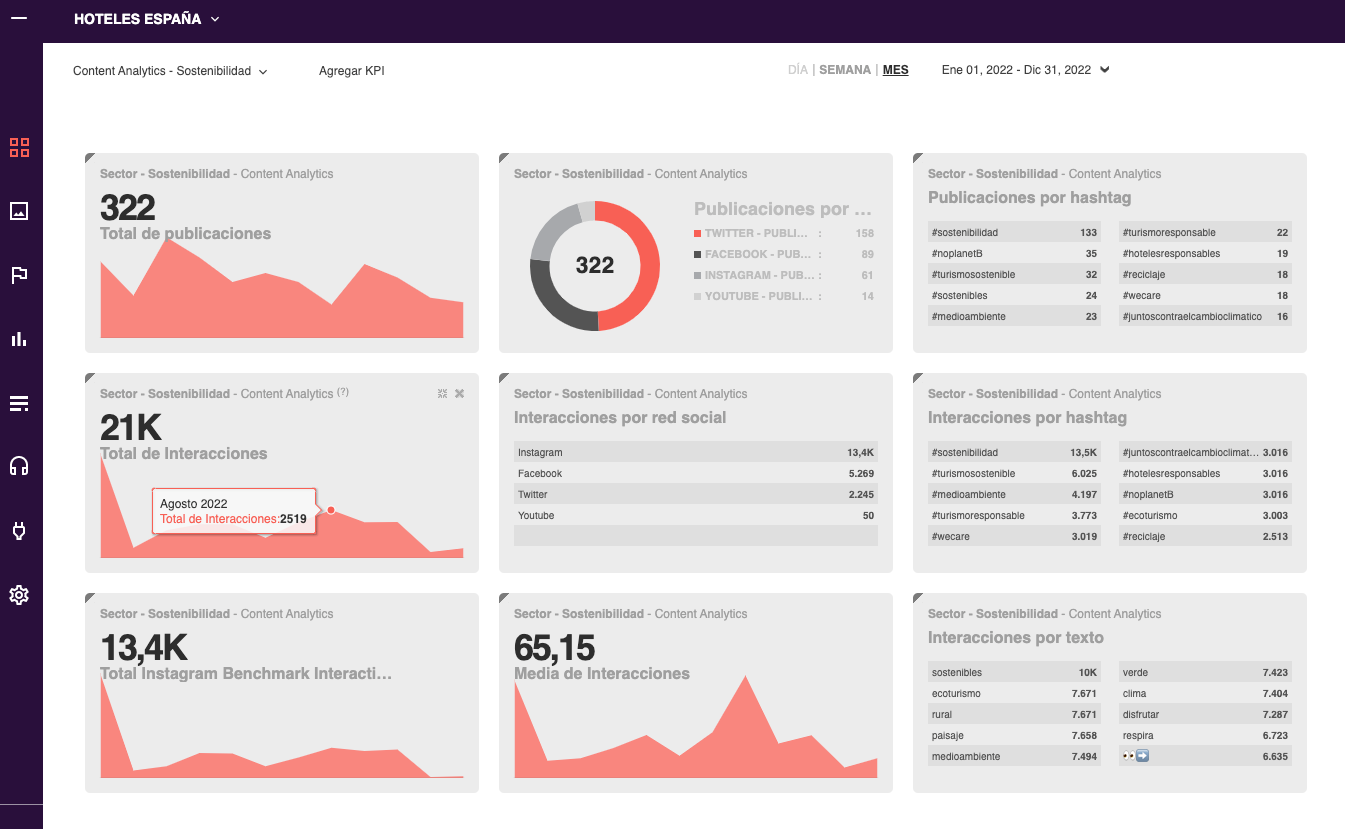Click the Agosto 2022 data point on the interactions chart

coord(330,510)
